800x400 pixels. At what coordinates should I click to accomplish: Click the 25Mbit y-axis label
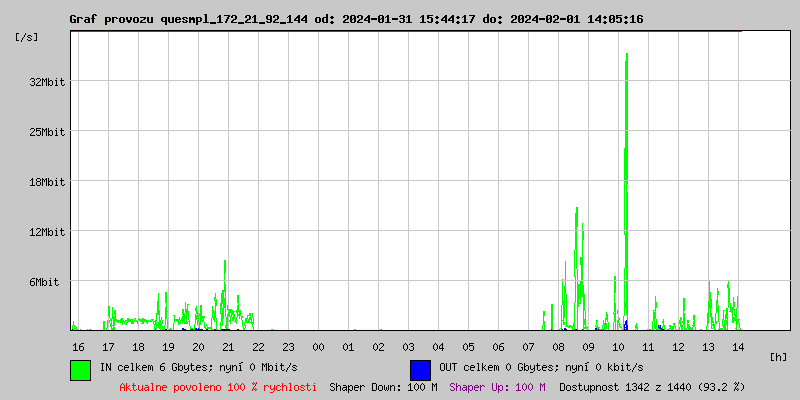tap(46, 132)
